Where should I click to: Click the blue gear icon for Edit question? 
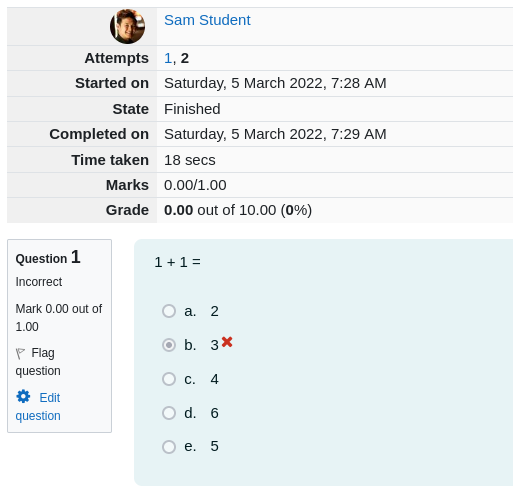pos(23,396)
